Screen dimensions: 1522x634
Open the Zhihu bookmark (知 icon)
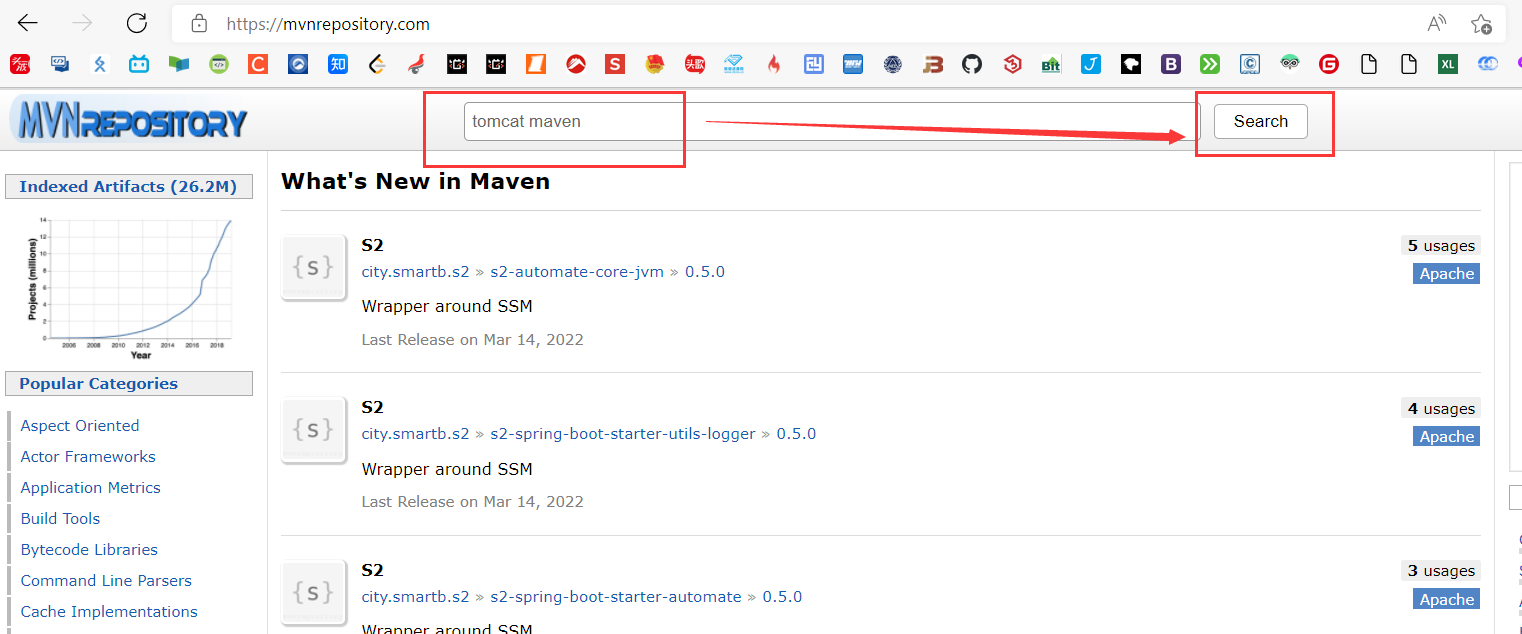(338, 64)
